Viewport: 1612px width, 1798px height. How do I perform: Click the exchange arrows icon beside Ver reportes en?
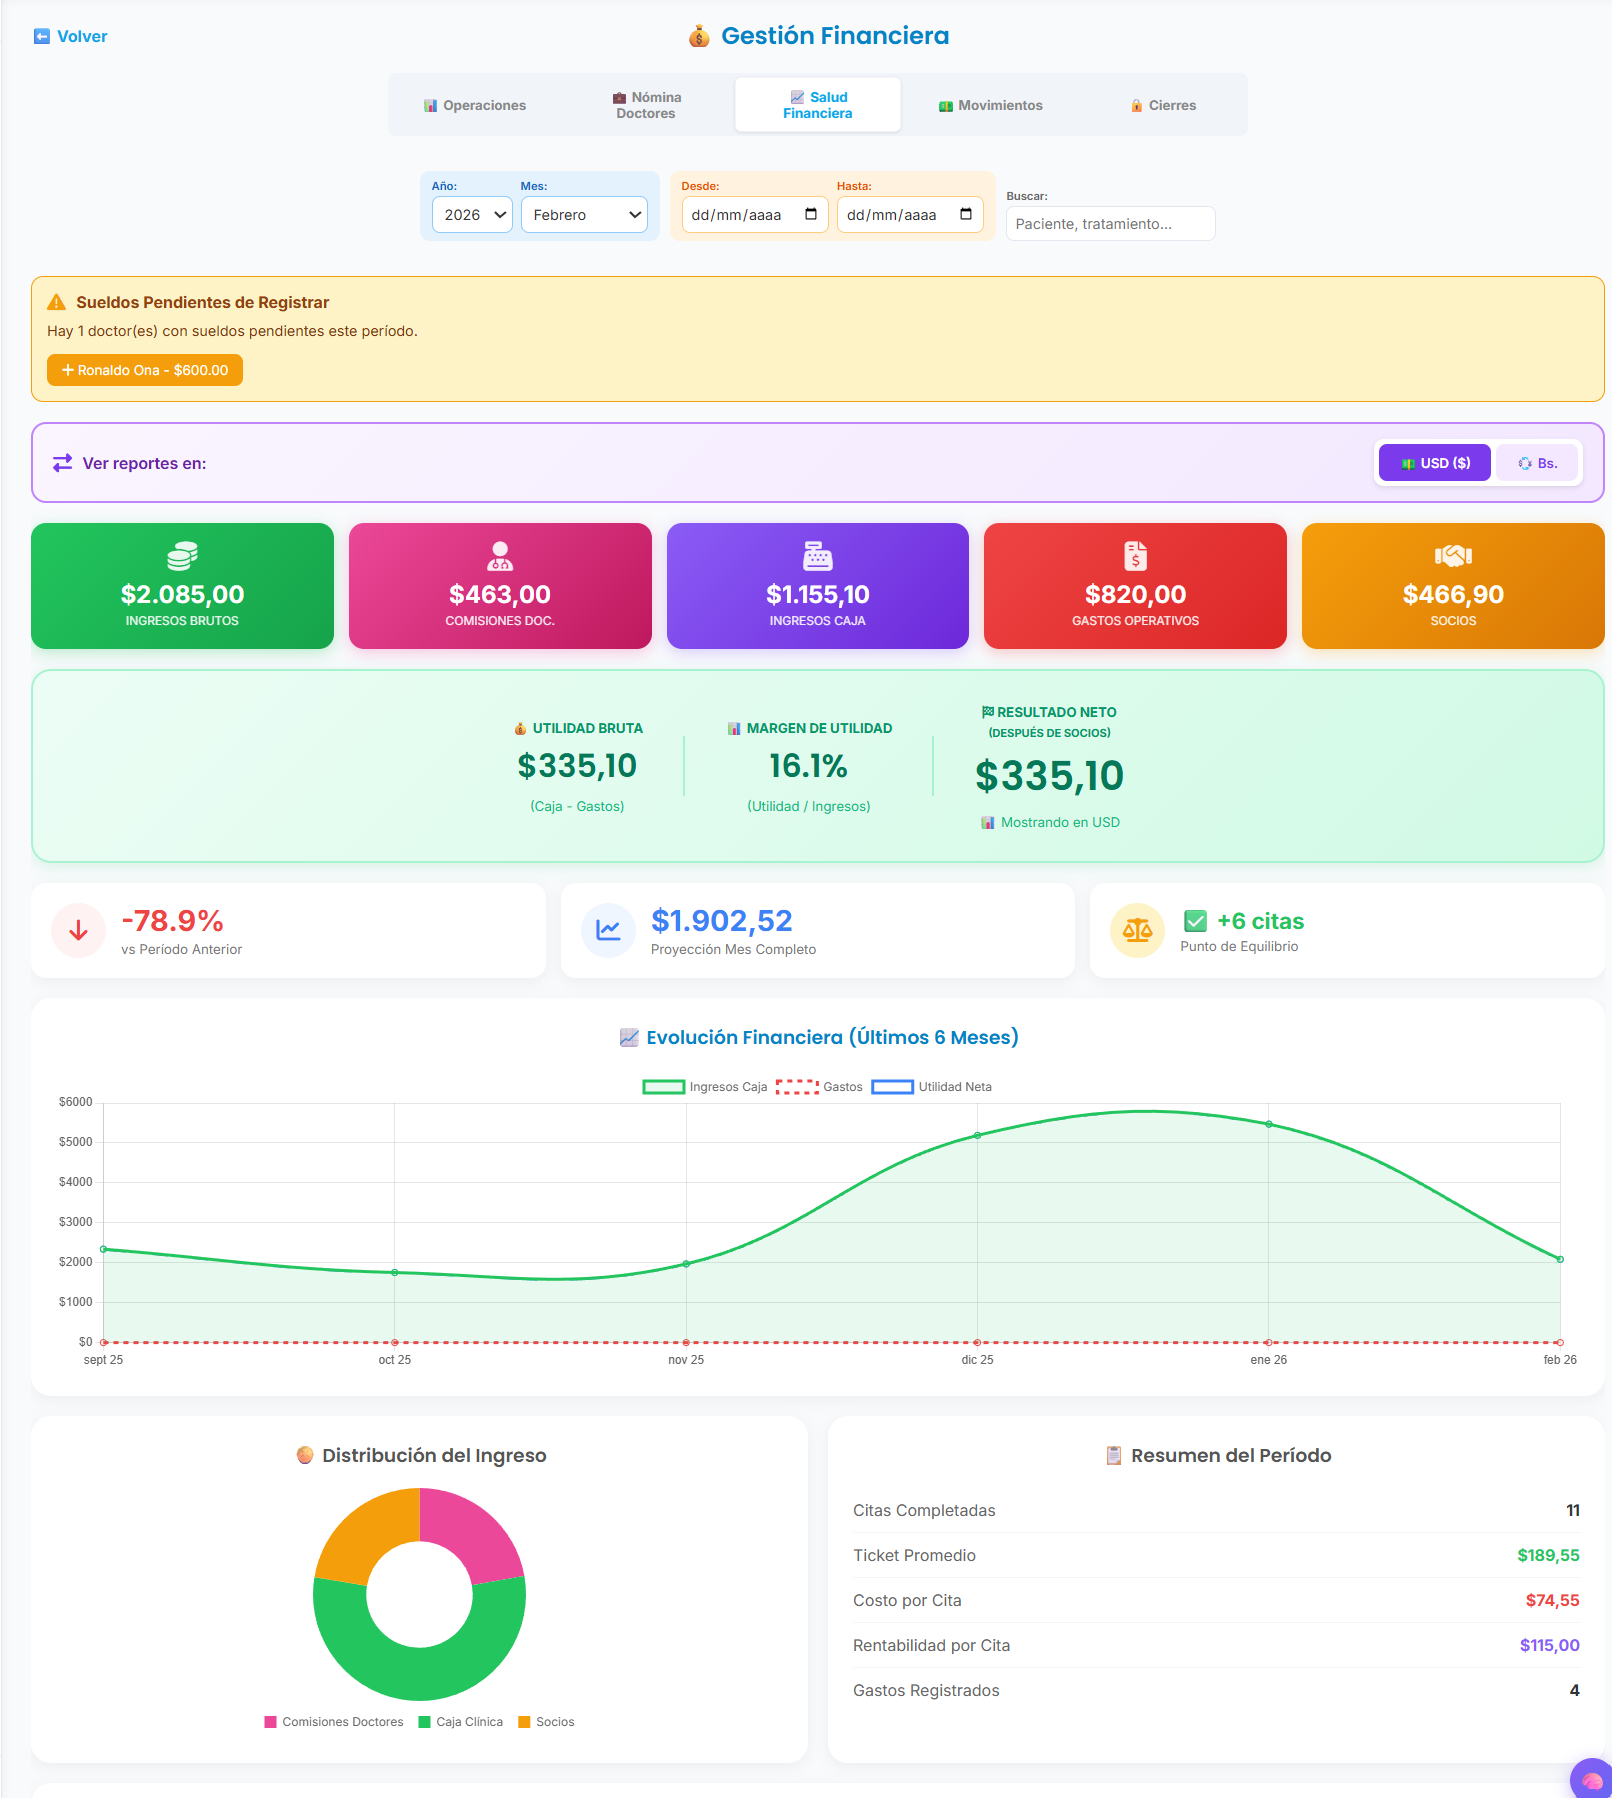coord(61,462)
